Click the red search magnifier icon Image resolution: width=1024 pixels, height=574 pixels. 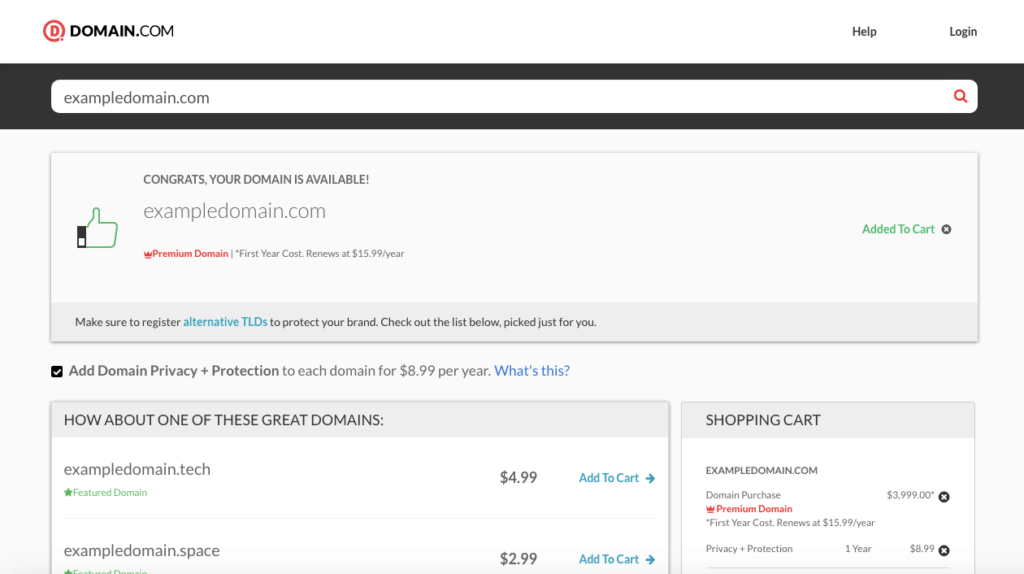coord(960,97)
